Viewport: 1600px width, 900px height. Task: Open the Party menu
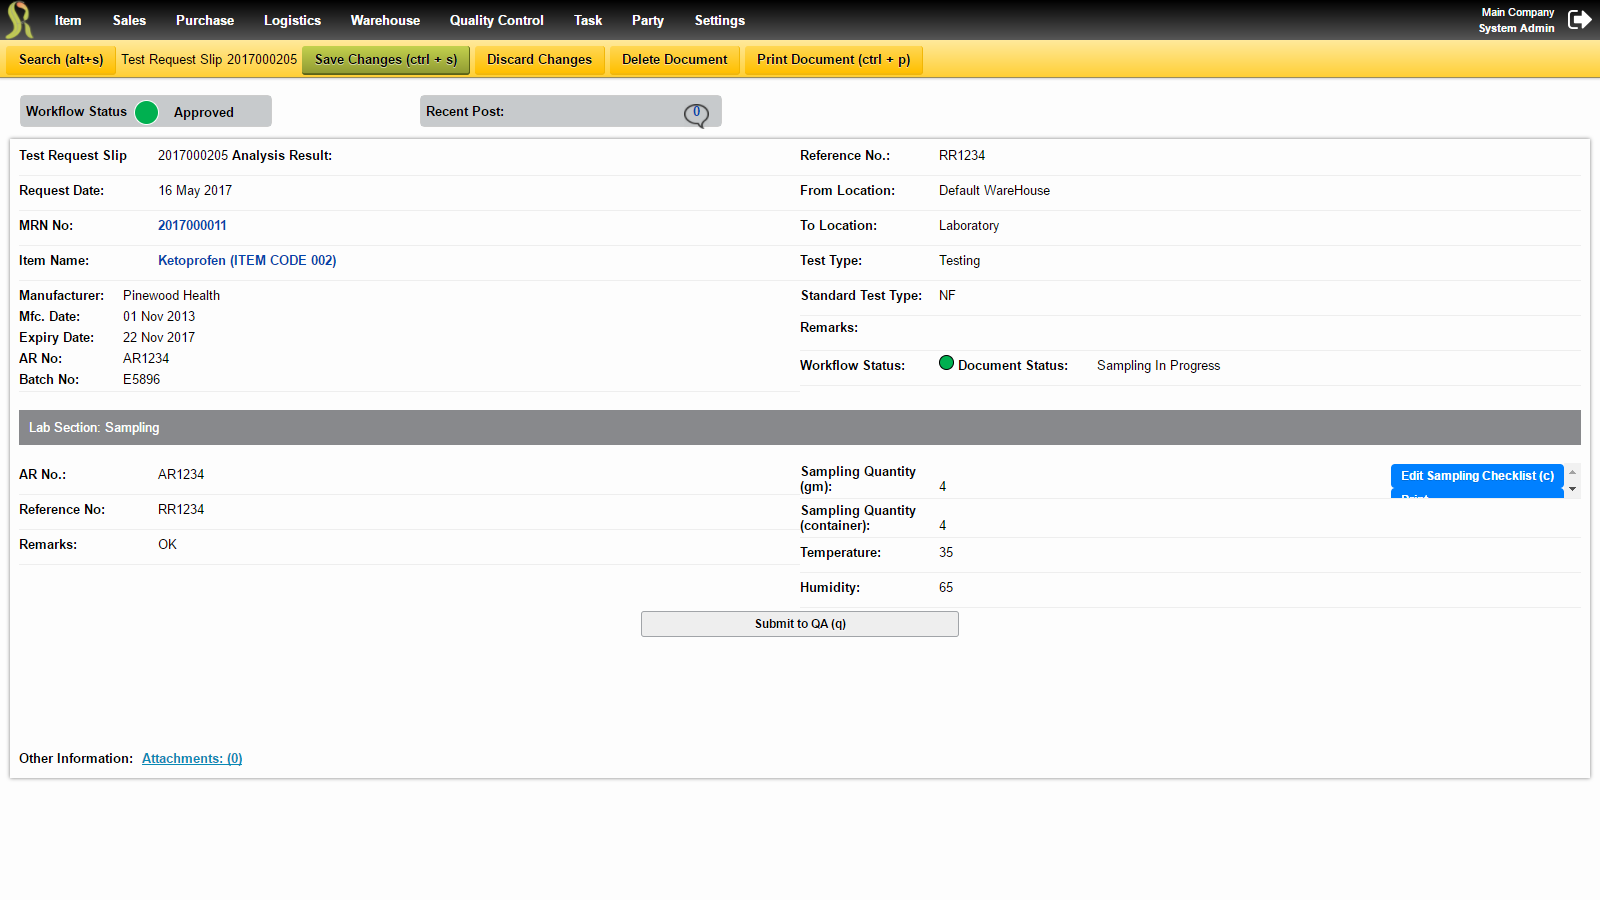(x=647, y=20)
